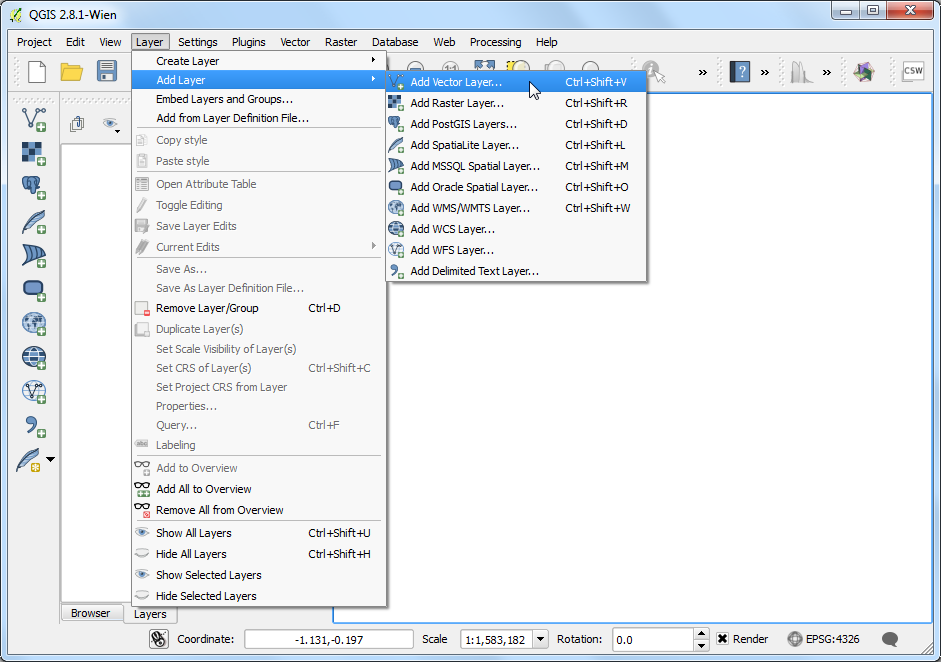Click the EPSG:4326 CRS status button
Screen dimensions: 941x662
823,639
